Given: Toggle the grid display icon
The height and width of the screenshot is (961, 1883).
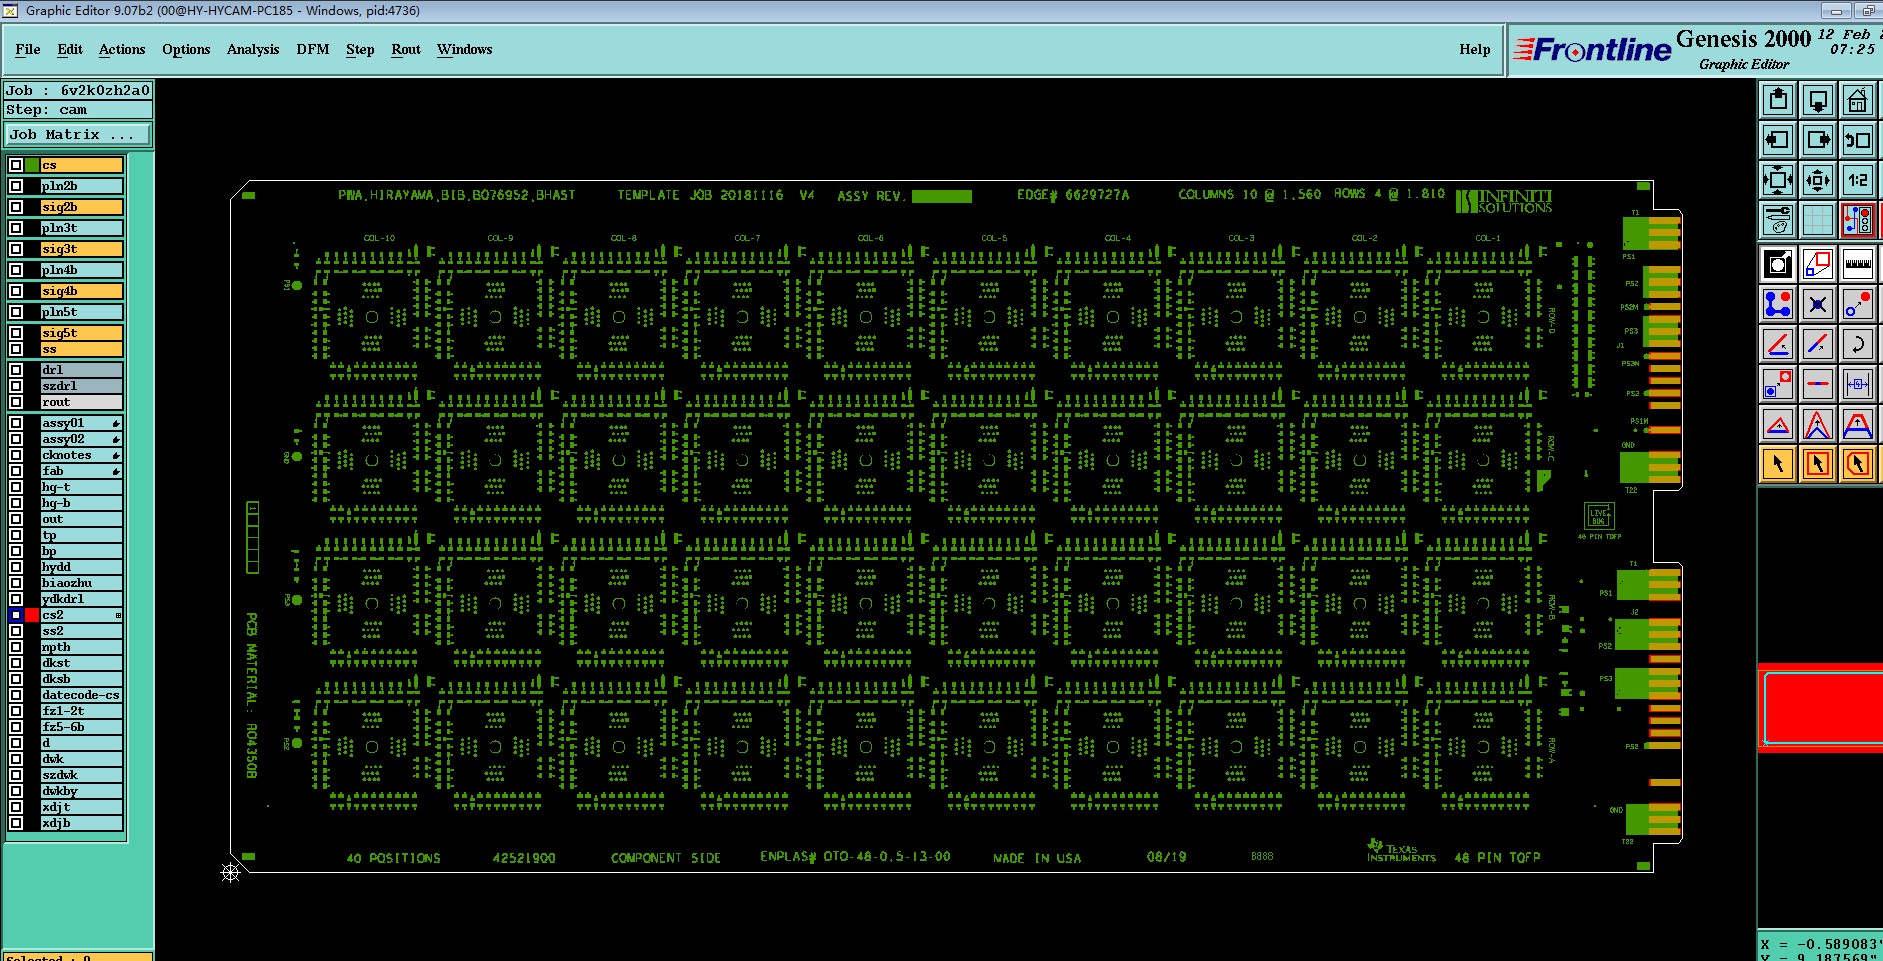Looking at the screenshot, I should [1818, 220].
